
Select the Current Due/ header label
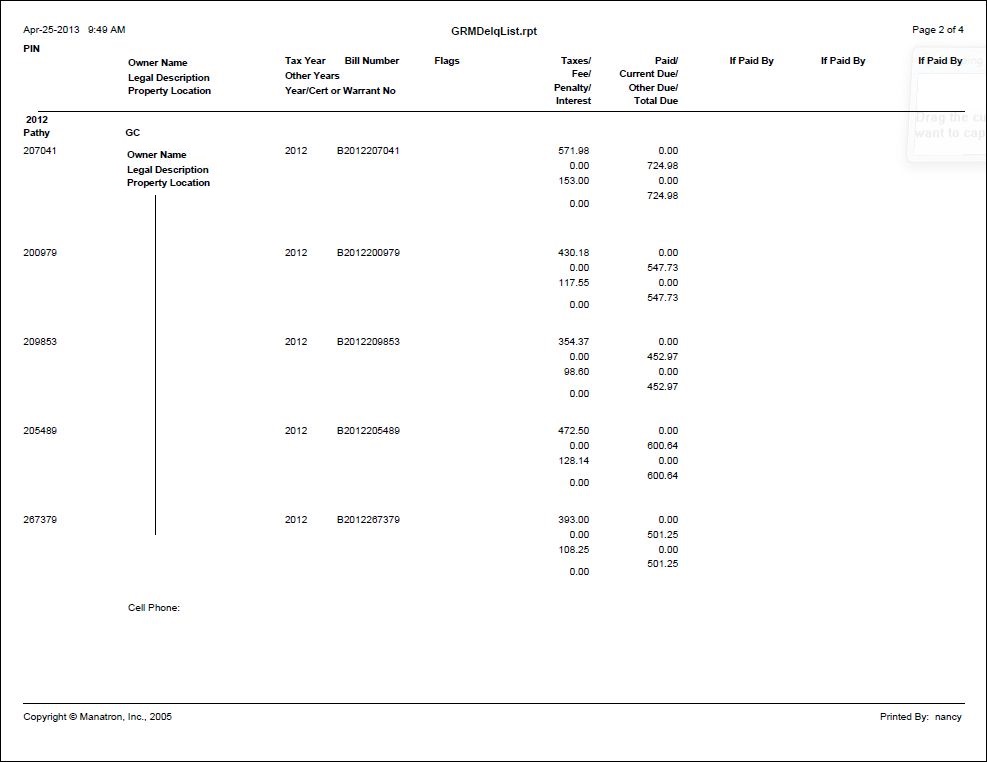(x=648, y=74)
